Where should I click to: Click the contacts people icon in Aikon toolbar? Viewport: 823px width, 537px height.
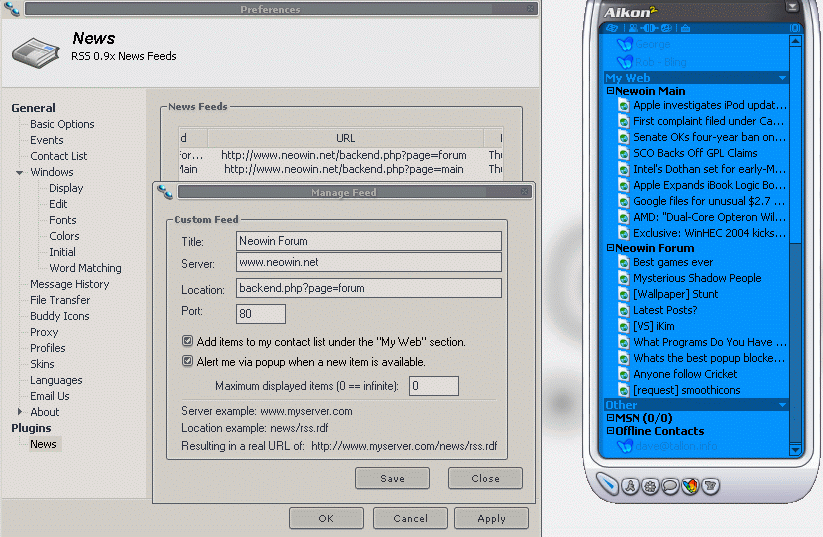coord(634,28)
